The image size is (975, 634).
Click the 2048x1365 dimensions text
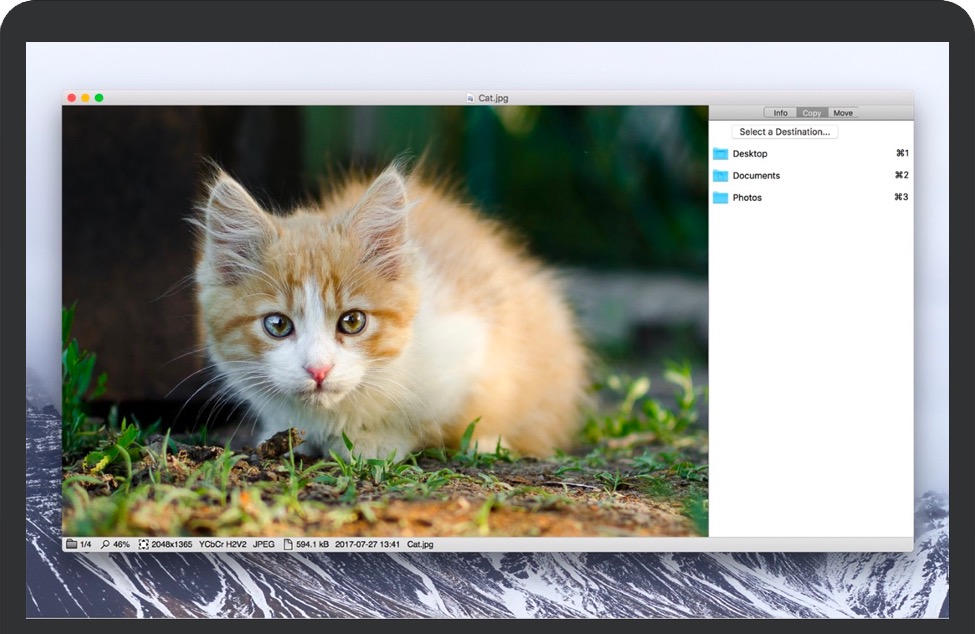tap(171, 544)
